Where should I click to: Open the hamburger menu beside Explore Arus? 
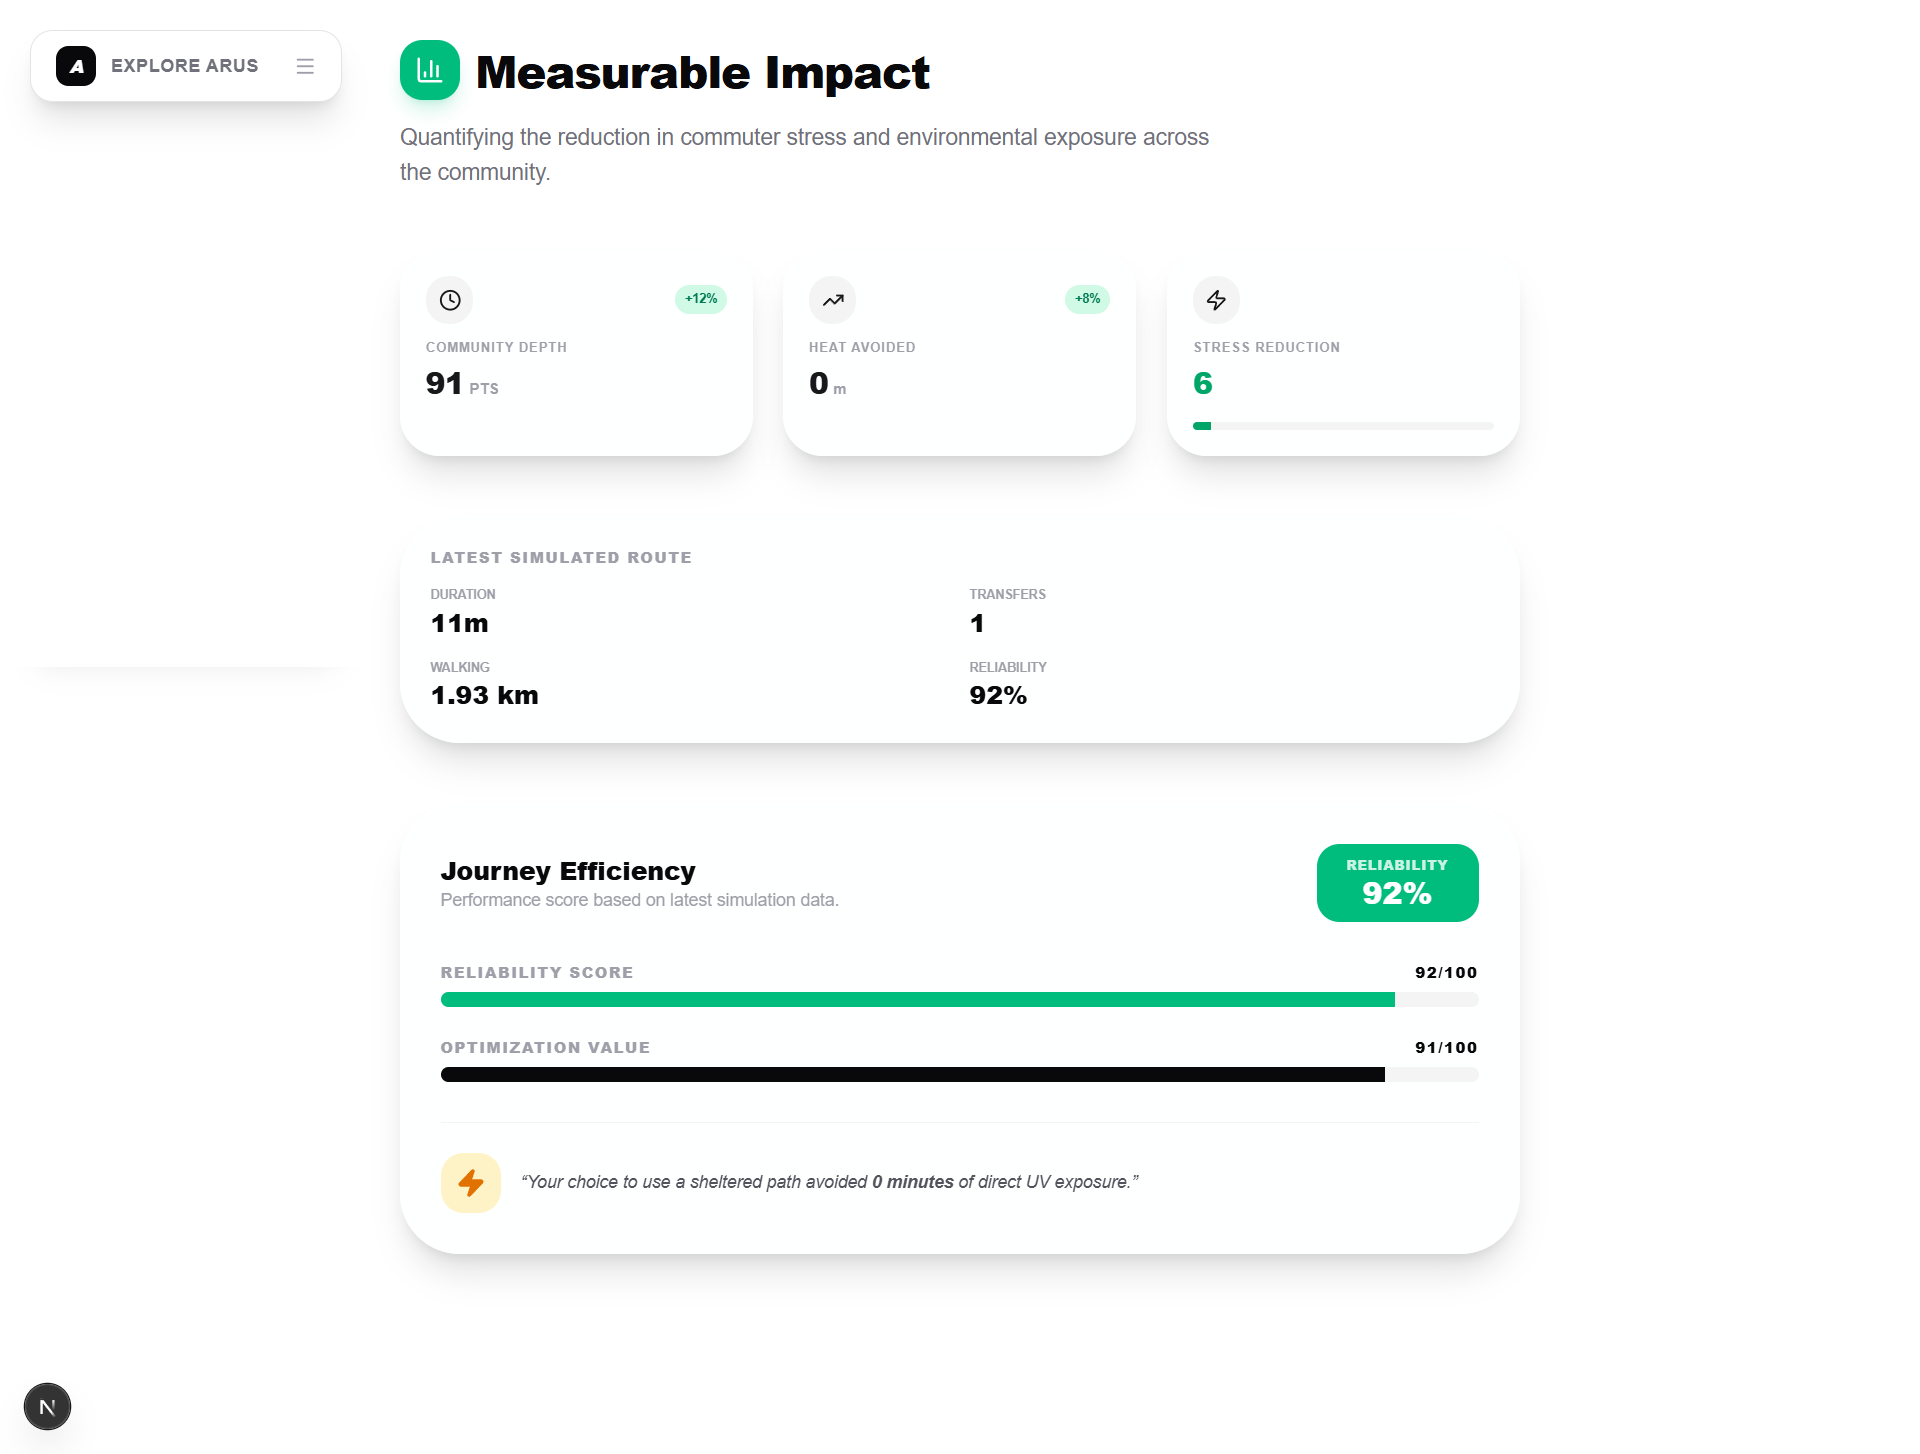click(305, 66)
